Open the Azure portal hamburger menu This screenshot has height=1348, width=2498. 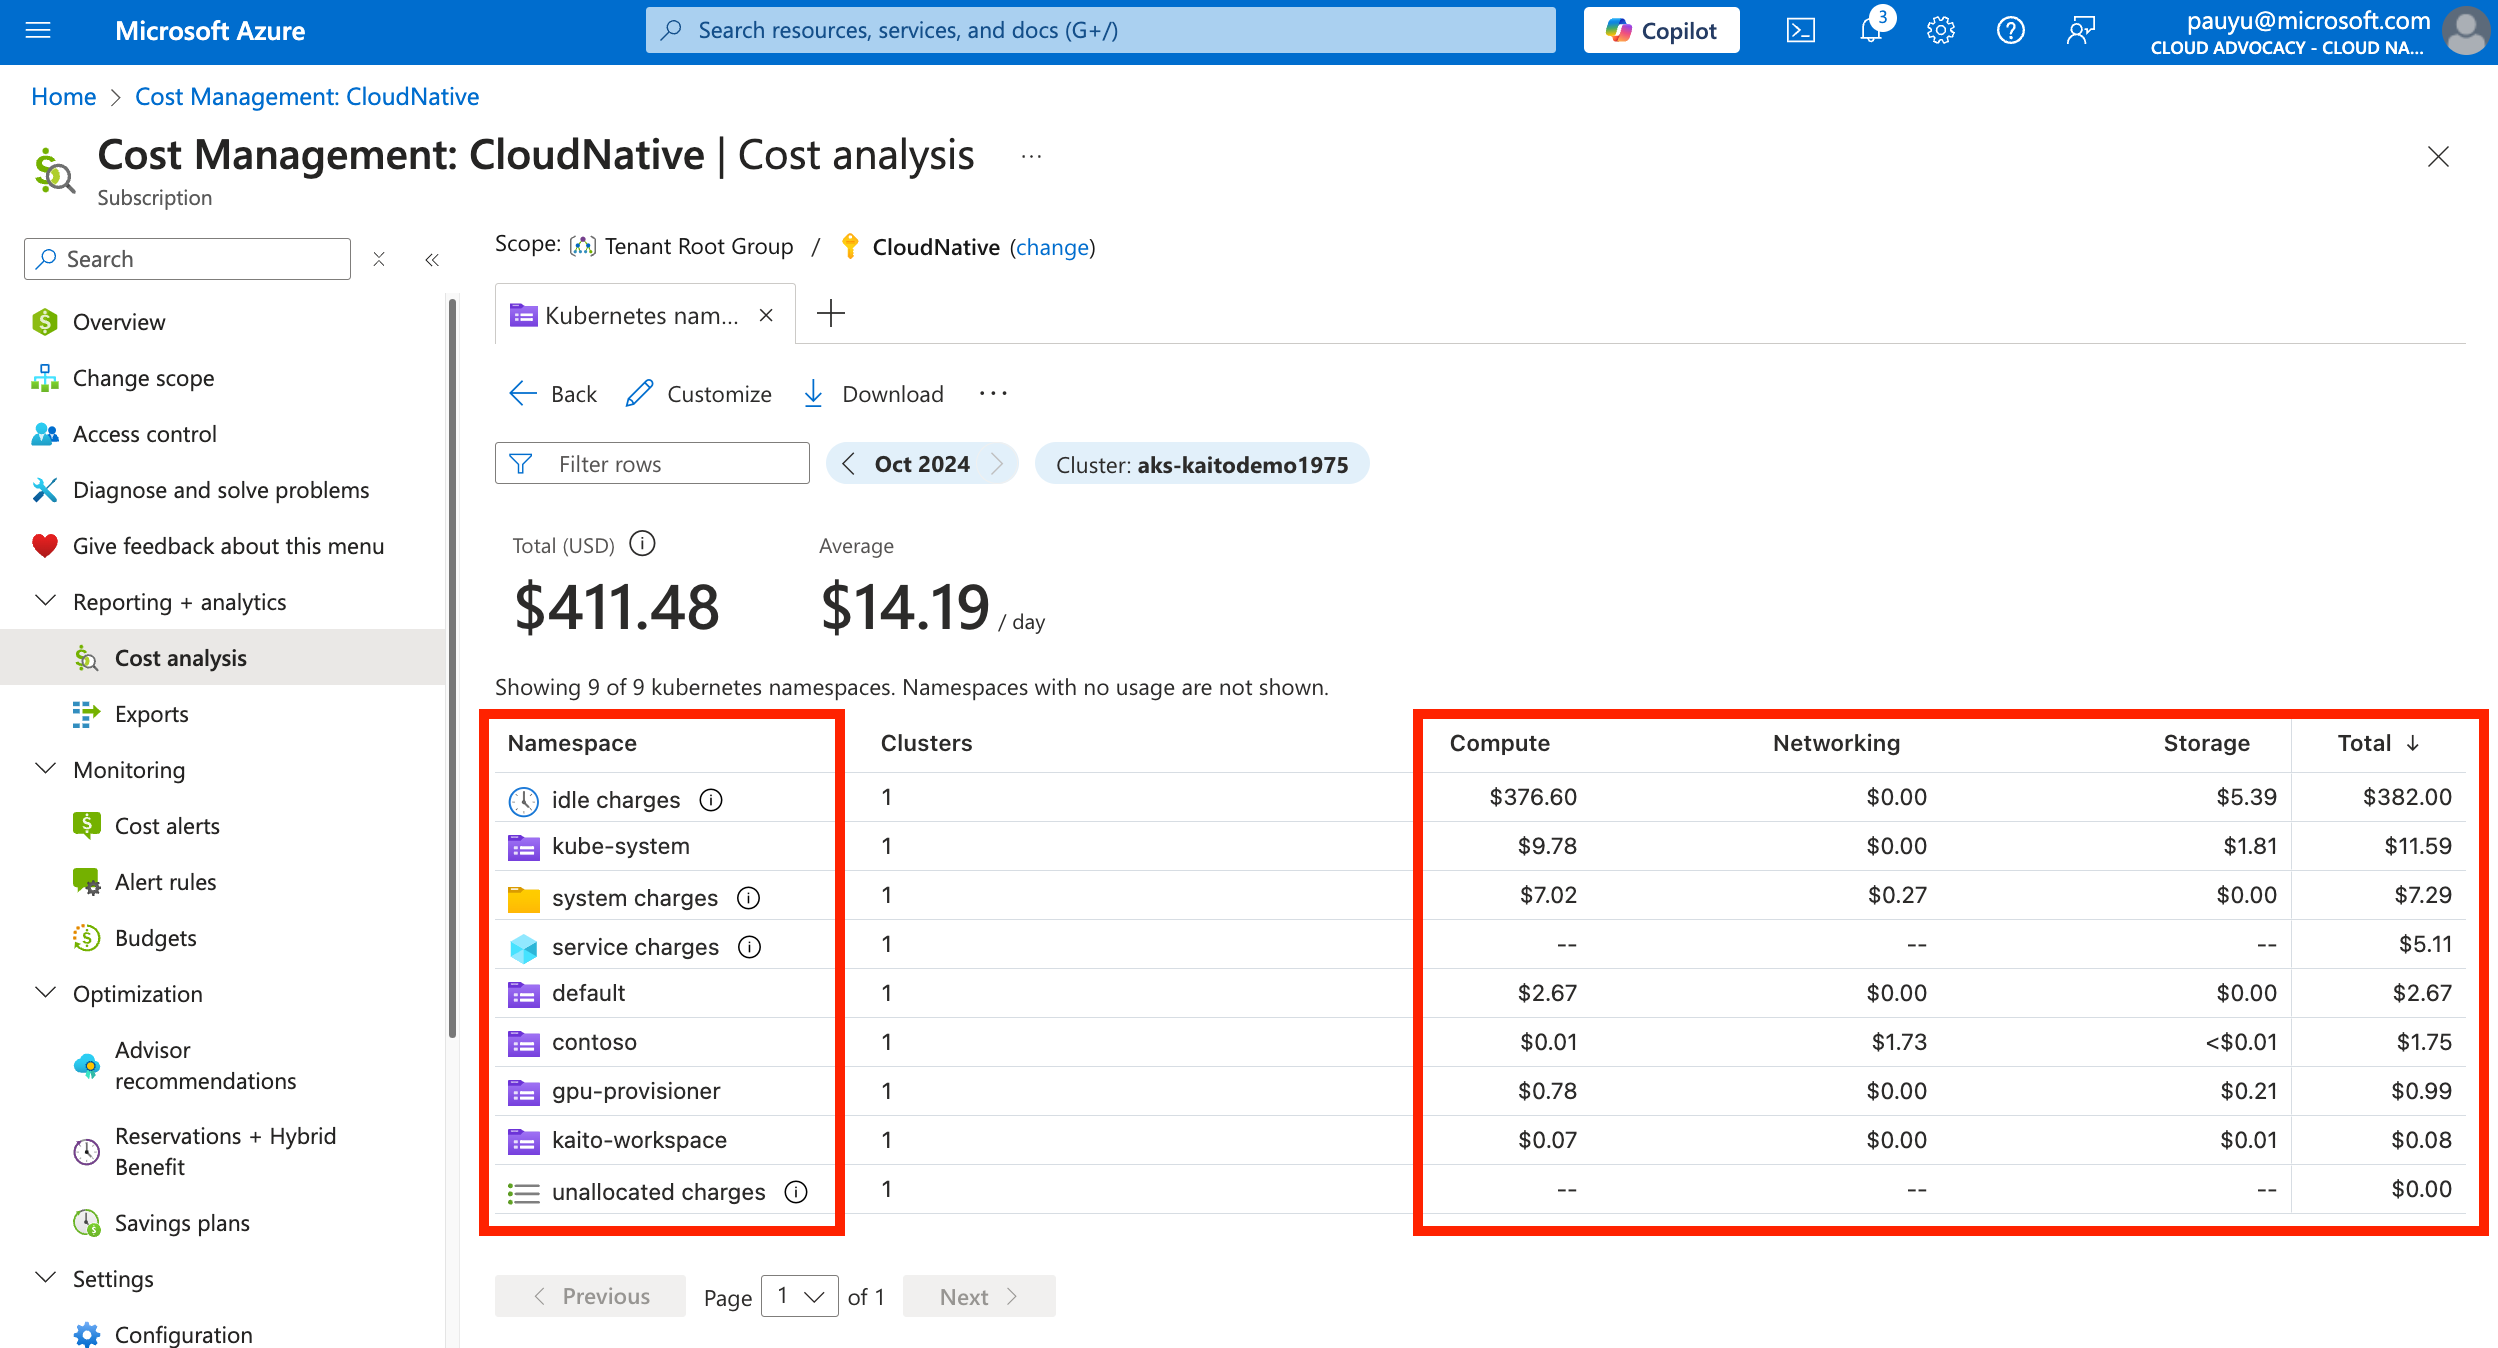(x=38, y=30)
